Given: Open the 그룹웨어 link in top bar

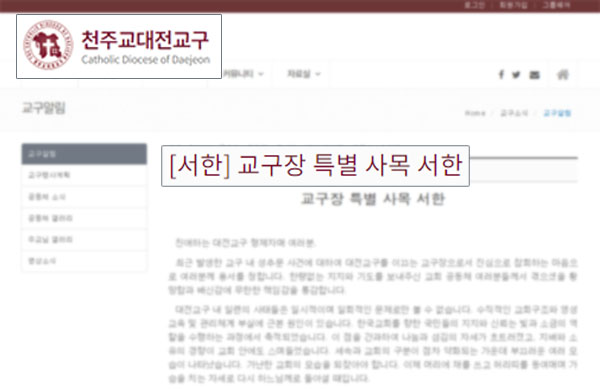Looking at the screenshot, I should click(x=556, y=5).
